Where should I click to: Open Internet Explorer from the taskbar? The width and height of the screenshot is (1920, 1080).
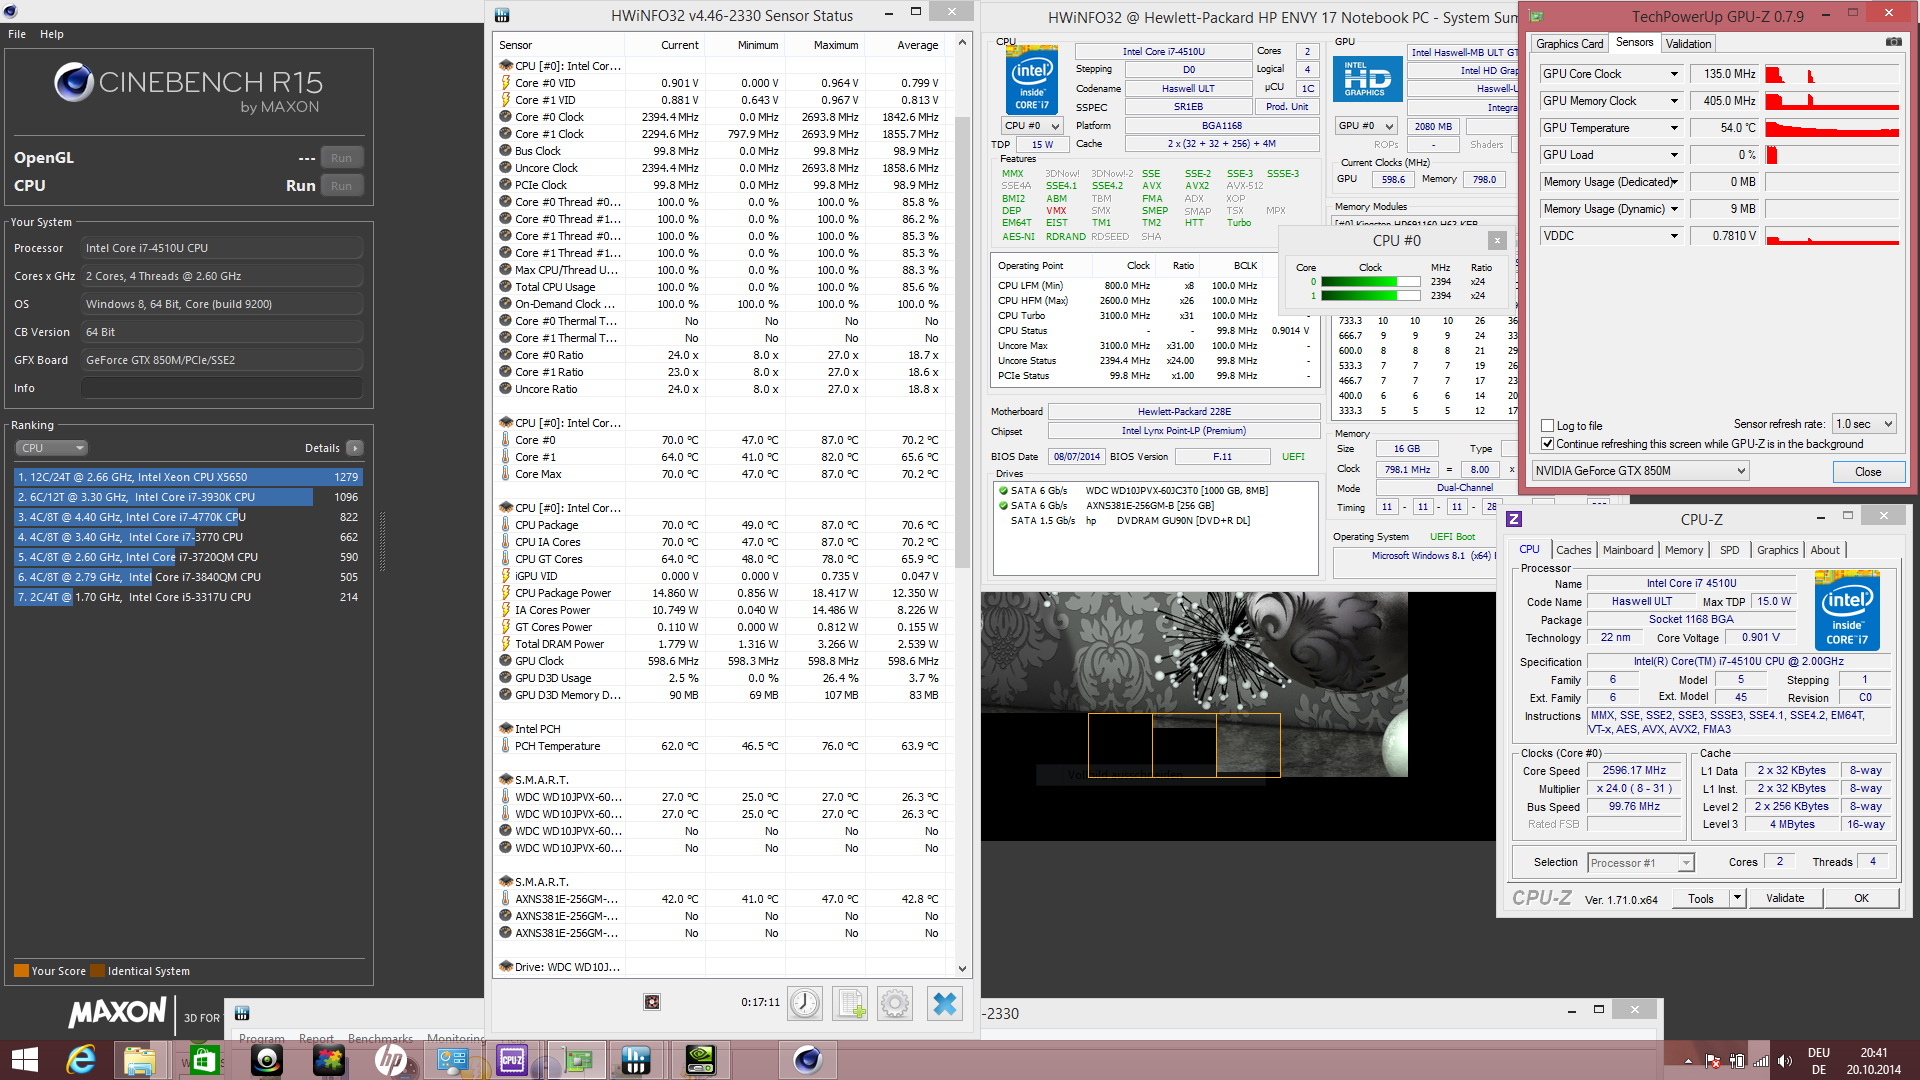coord(80,1060)
